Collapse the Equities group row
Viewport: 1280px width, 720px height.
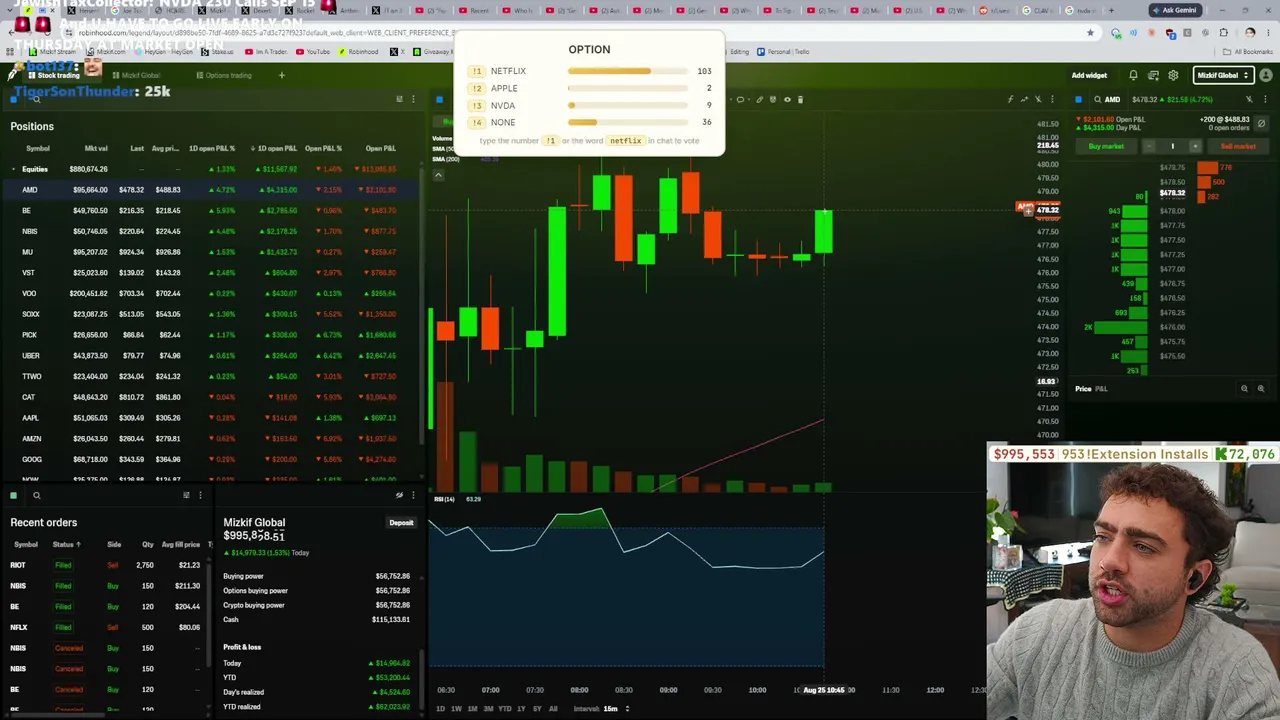(13, 169)
